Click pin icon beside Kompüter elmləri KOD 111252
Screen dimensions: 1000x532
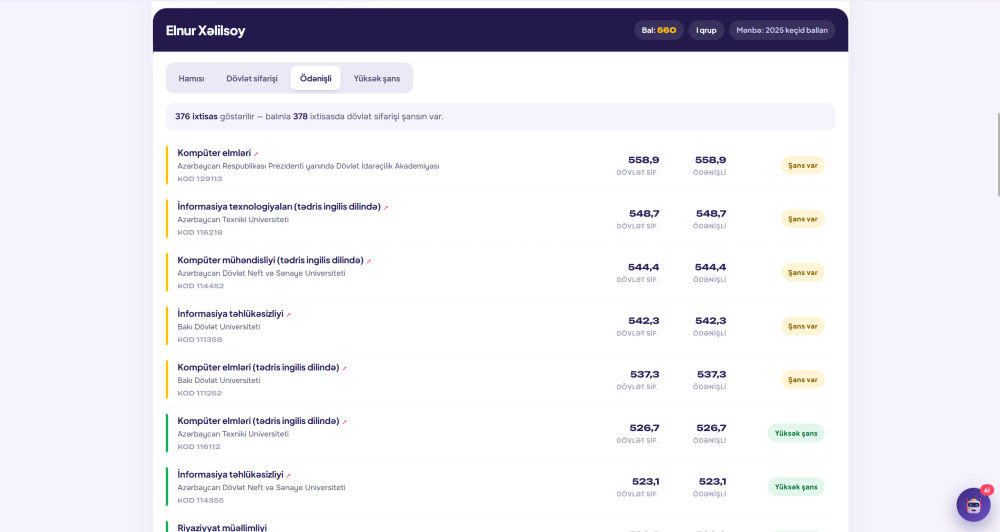pyautogui.click(x=344, y=368)
